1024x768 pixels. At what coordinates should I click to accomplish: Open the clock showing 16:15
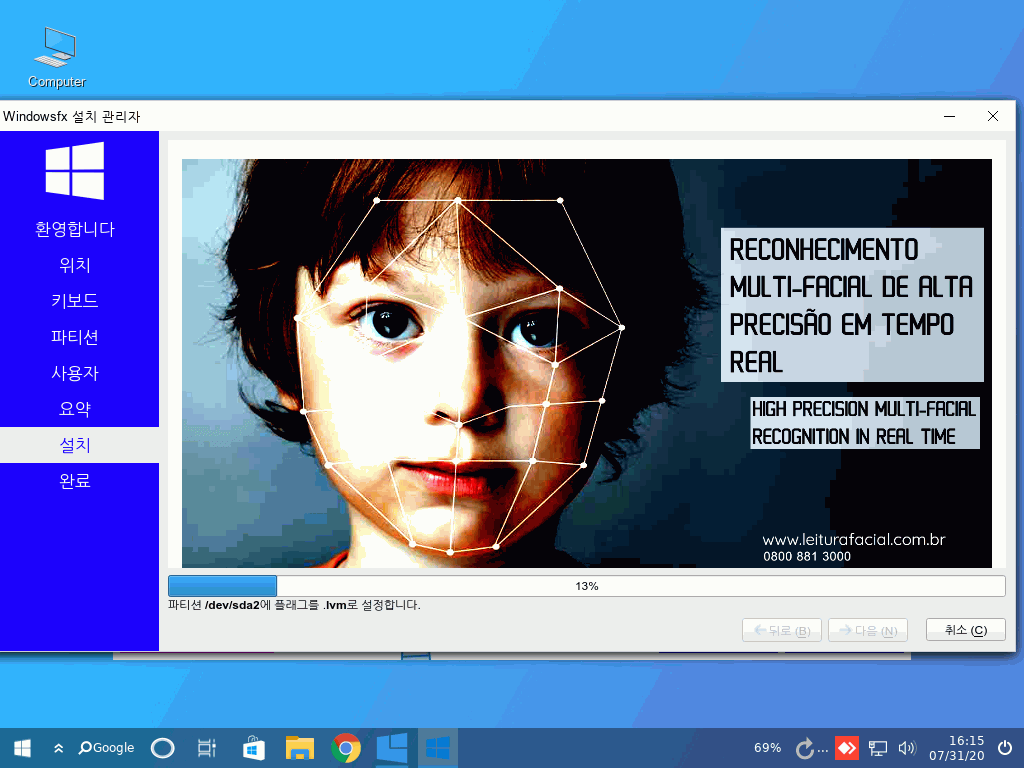coord(957,748)
